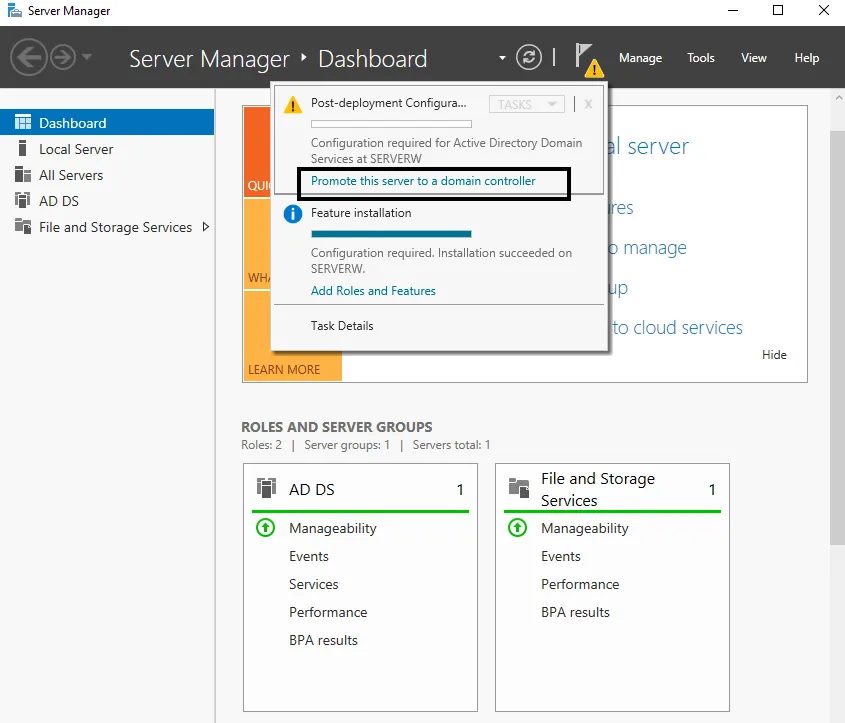
Task: Click the cloud services link in welcome tile
Action: (677, 328)
